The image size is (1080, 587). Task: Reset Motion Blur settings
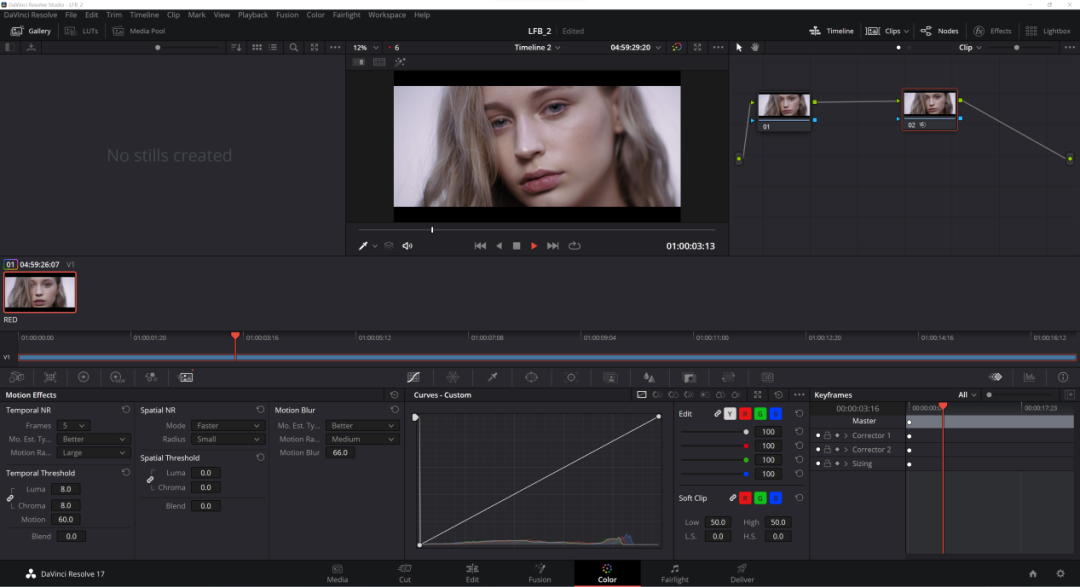395,410
